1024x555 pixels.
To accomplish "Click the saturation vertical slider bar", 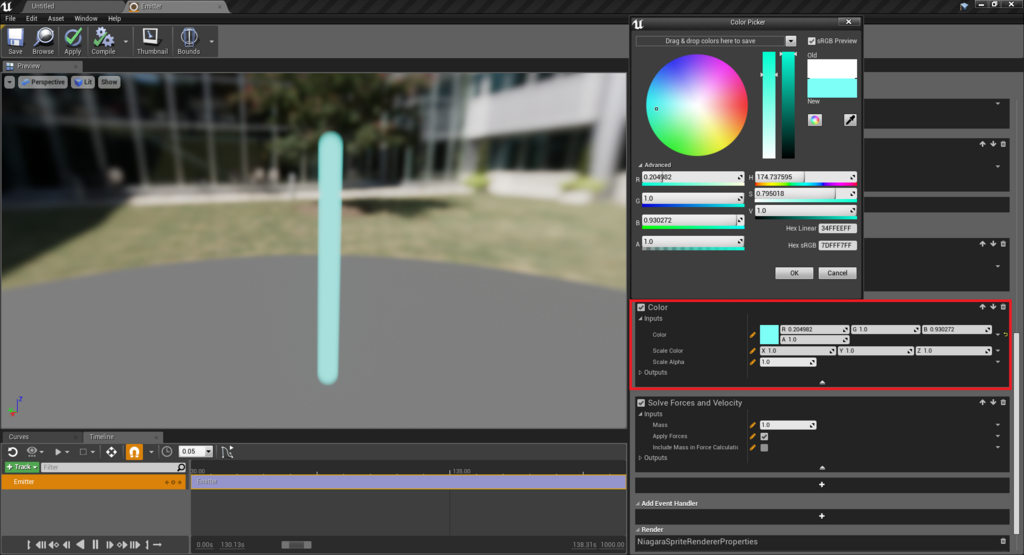I will (x=769, y=105).
